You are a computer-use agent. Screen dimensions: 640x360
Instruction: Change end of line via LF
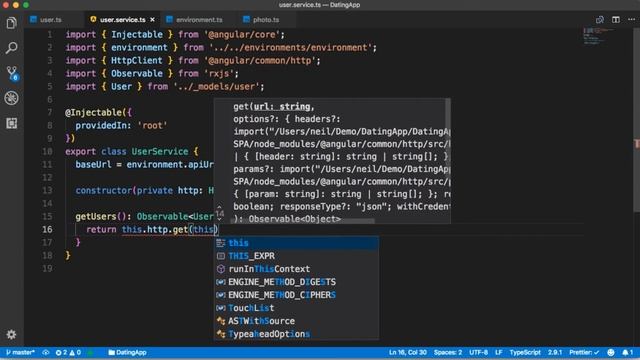pos(499,352)
